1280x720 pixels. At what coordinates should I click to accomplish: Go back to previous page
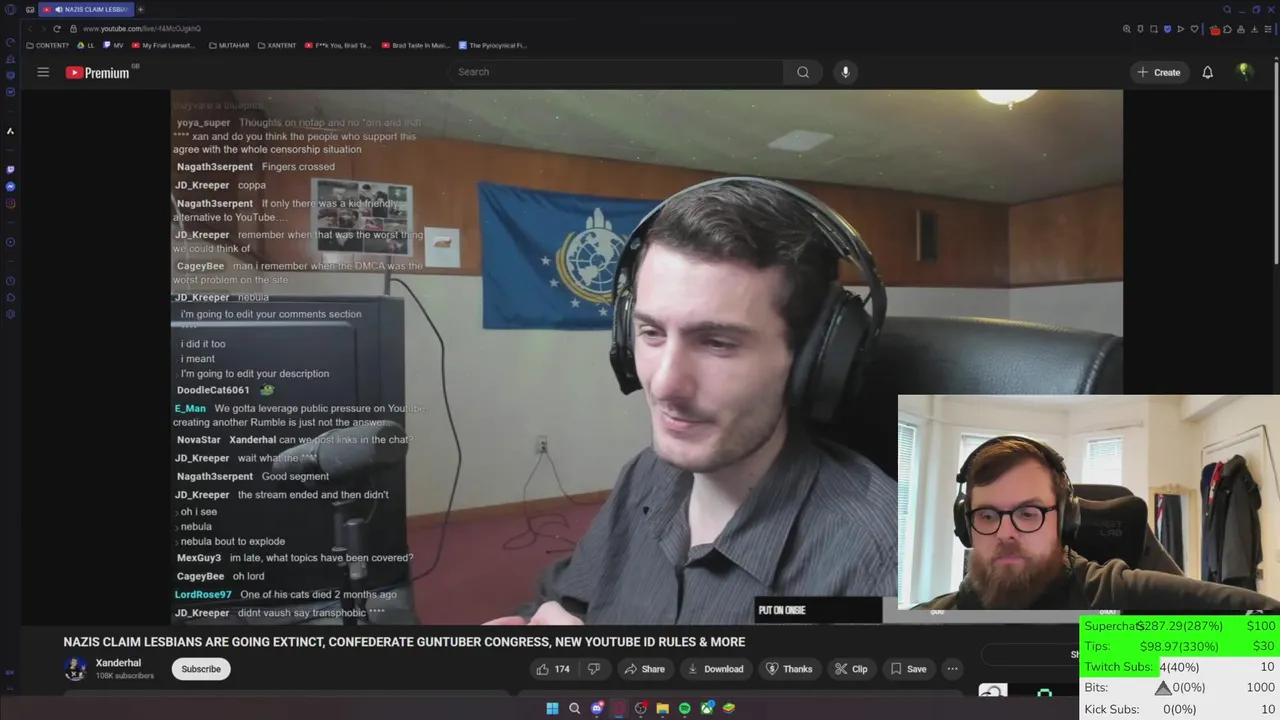29,29
